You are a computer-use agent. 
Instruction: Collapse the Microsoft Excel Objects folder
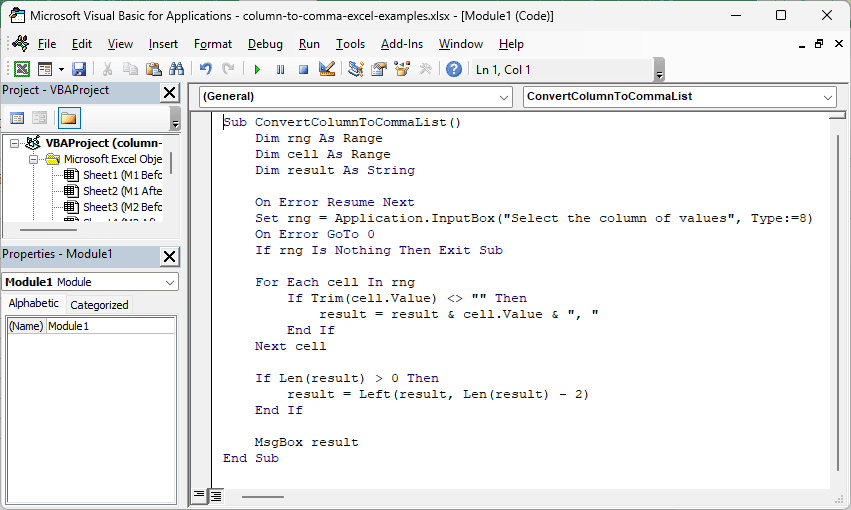coord(34,160)
